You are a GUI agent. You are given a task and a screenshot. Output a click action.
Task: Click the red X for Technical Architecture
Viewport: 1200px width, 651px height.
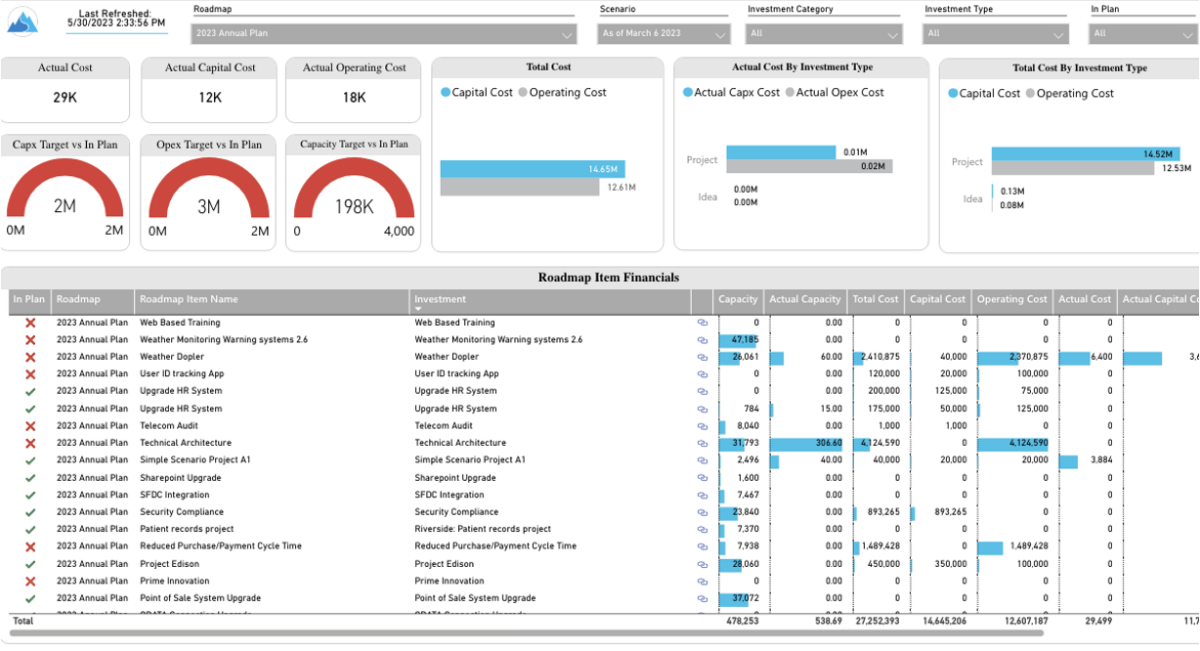coord(28,442)
